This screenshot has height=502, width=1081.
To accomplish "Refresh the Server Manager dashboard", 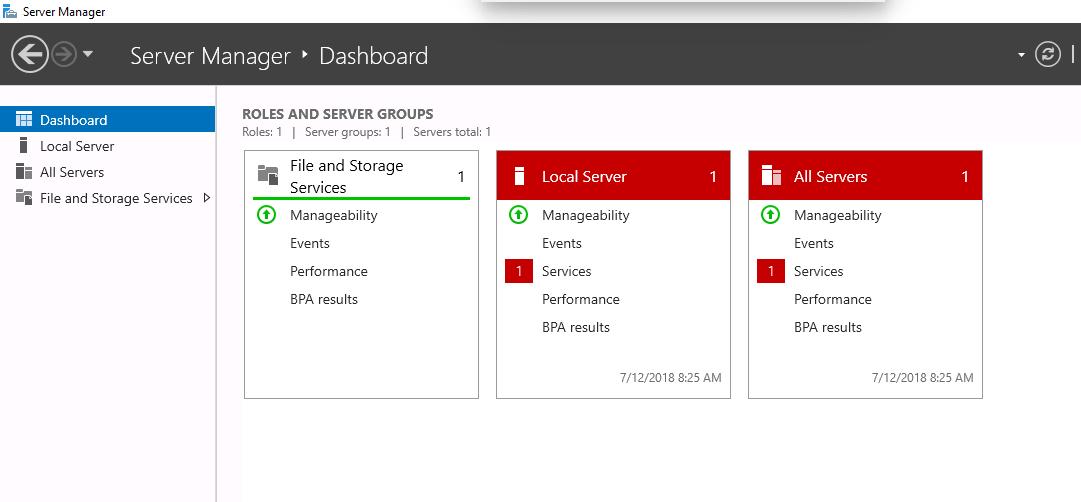I will point(1047,55).
